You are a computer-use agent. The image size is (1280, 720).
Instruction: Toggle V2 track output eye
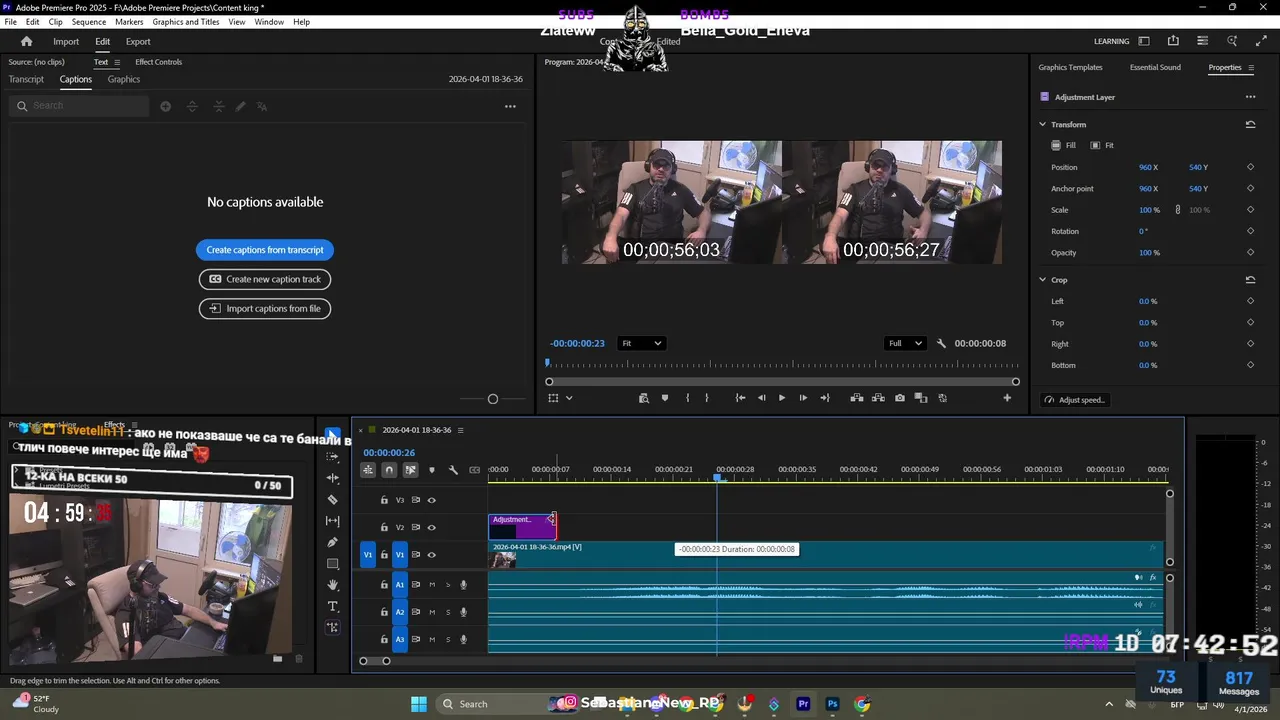tap(432, 527)
